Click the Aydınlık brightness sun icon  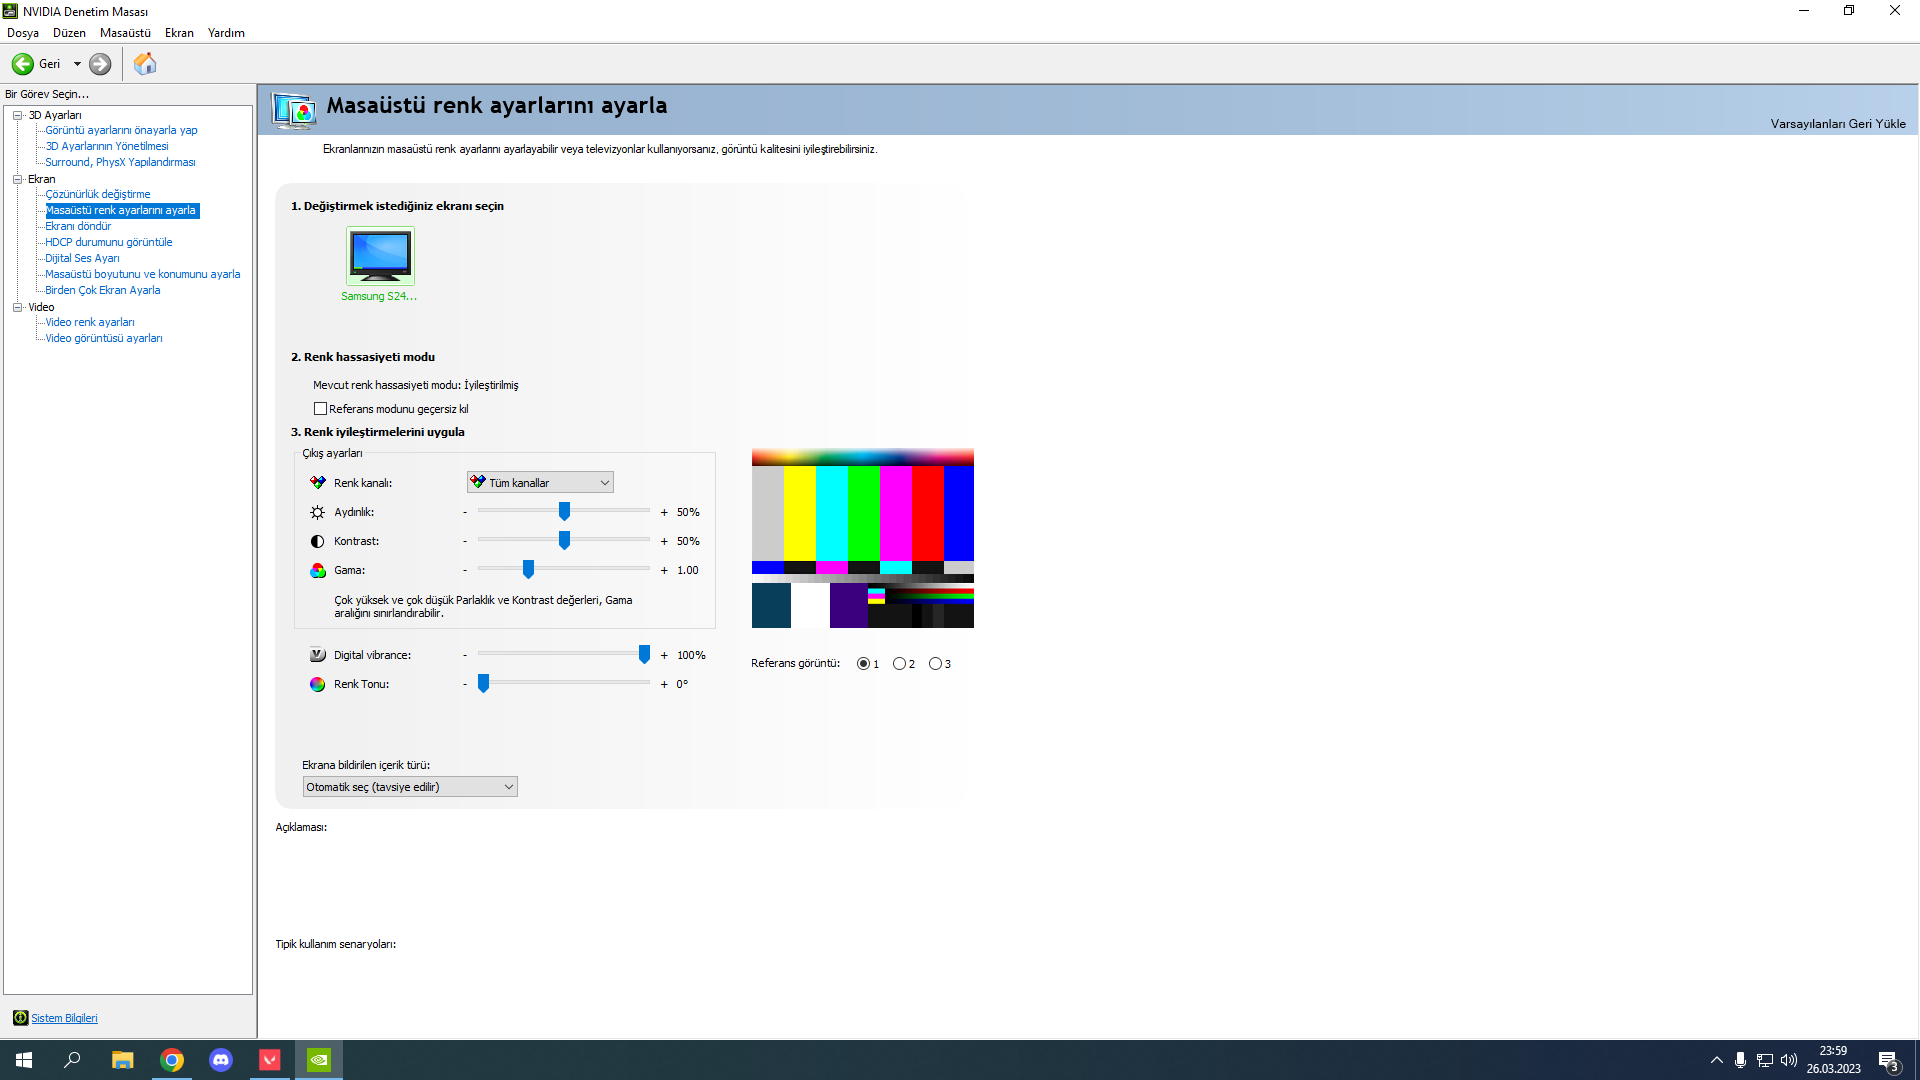[317, 512]
